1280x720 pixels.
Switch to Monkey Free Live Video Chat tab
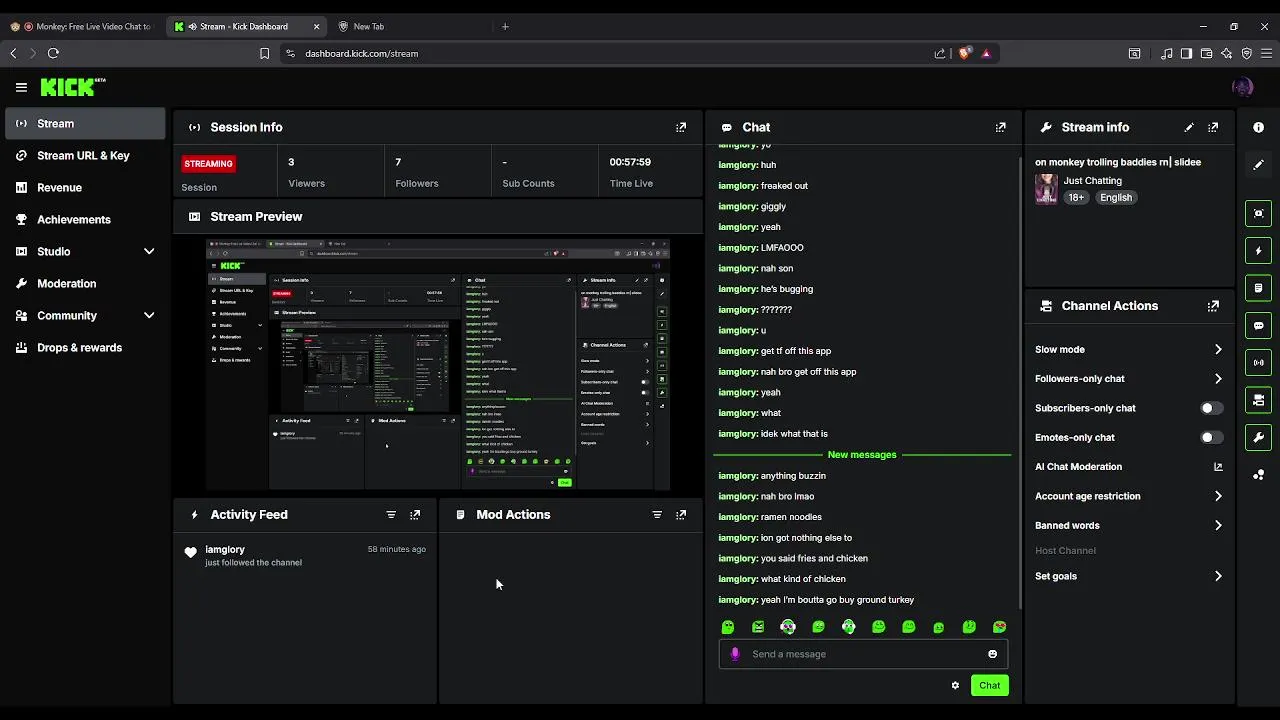pyautogui.click(x=82, y=26)
